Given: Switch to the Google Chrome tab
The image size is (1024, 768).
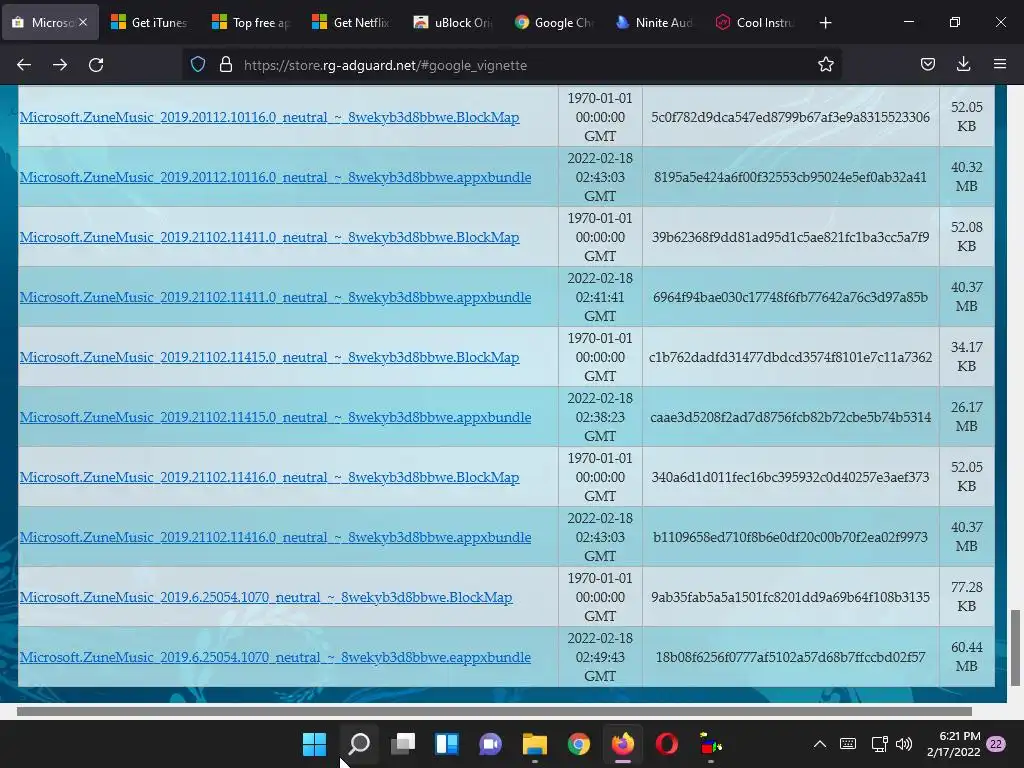Looking at the screenshot, I should tap(553, 23).
